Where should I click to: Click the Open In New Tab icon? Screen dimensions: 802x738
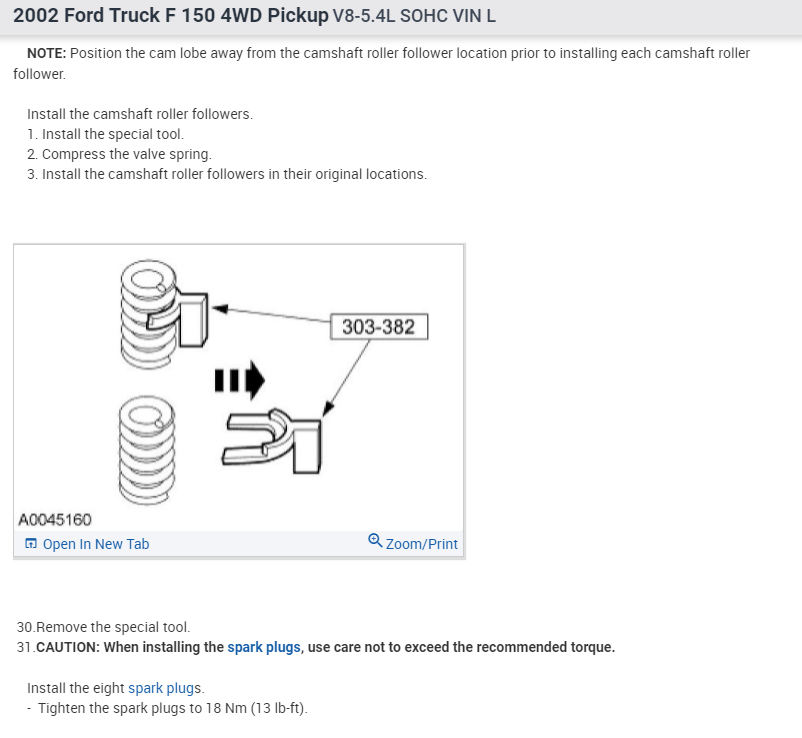[x=31, y=544]
